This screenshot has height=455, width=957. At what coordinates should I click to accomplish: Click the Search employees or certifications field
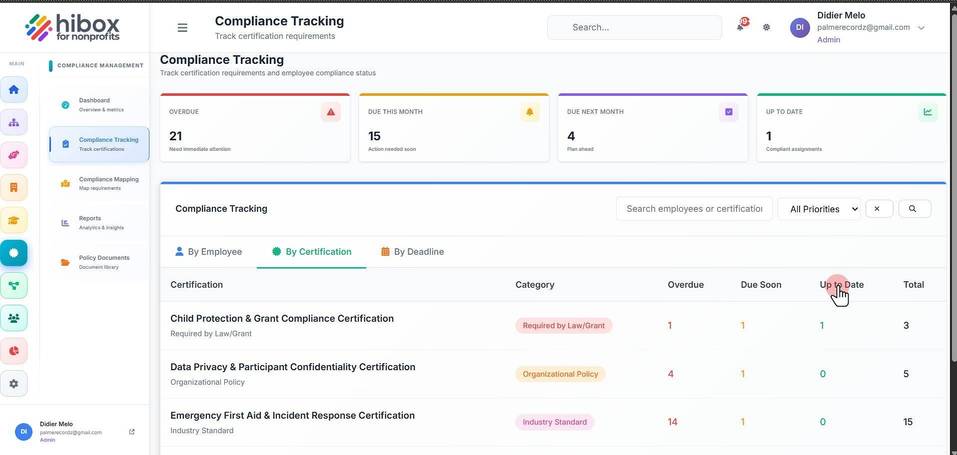coord(694,209)
